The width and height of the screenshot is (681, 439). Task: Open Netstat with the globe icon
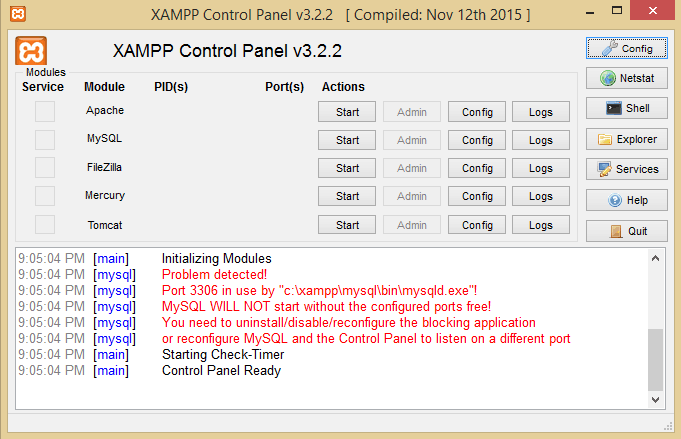pos(627,78)
